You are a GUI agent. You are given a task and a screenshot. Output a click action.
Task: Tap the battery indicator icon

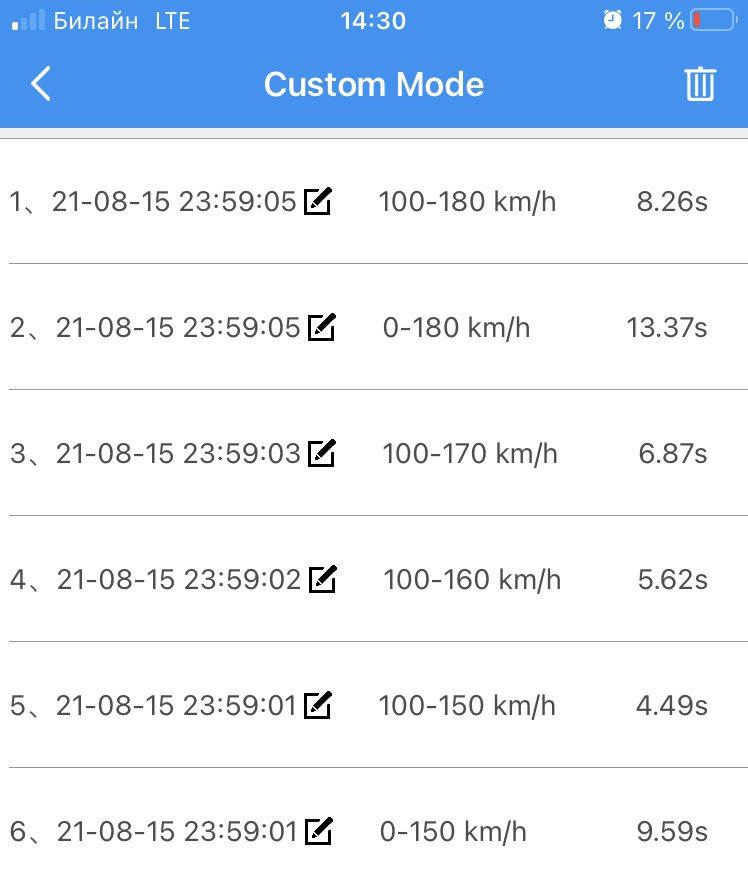pyautogui.click(x=711, y=20)
